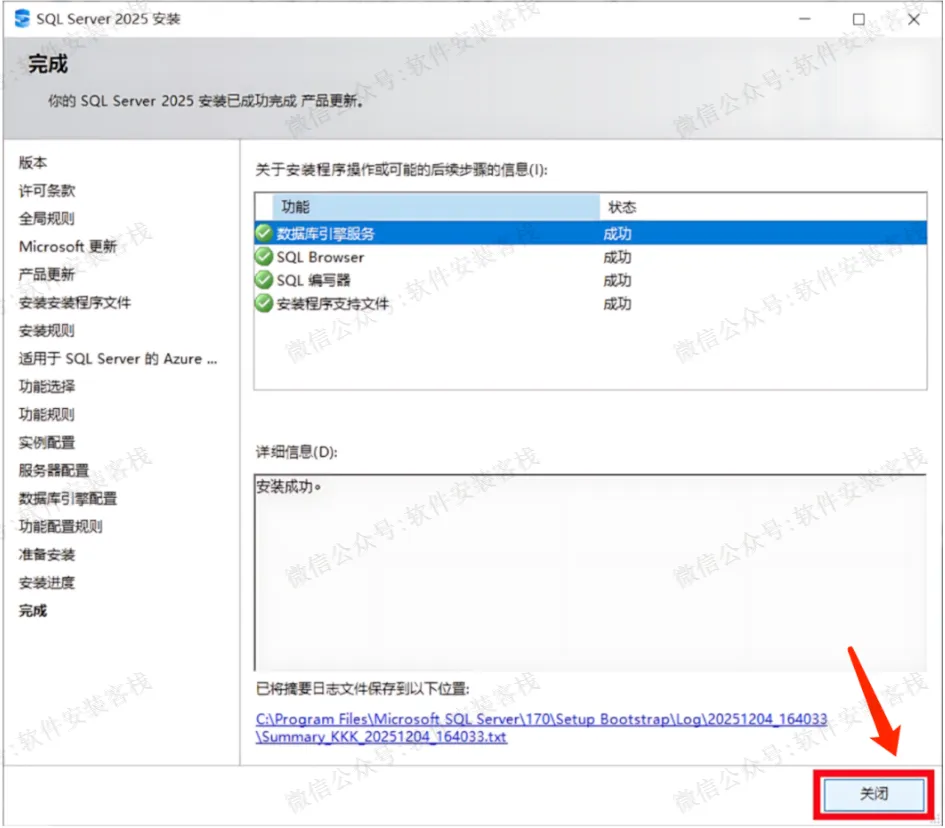This screenshot has height=828, width=945.
Task: Click green check icon beside 安装程序支持文件
Action: pos(264,303)
